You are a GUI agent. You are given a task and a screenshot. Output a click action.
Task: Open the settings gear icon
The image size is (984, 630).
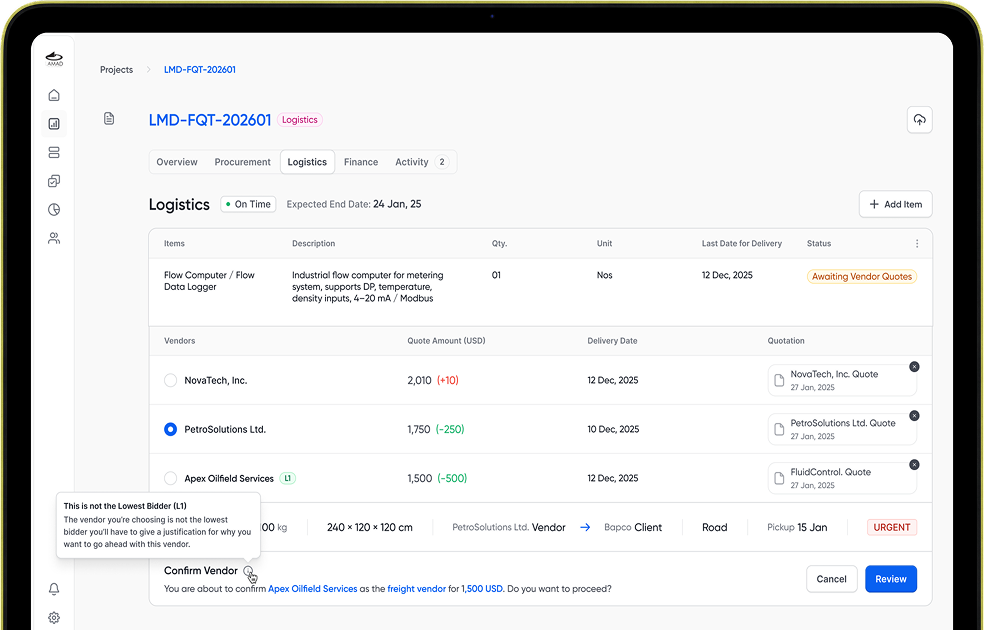click(x=54, y=617)
